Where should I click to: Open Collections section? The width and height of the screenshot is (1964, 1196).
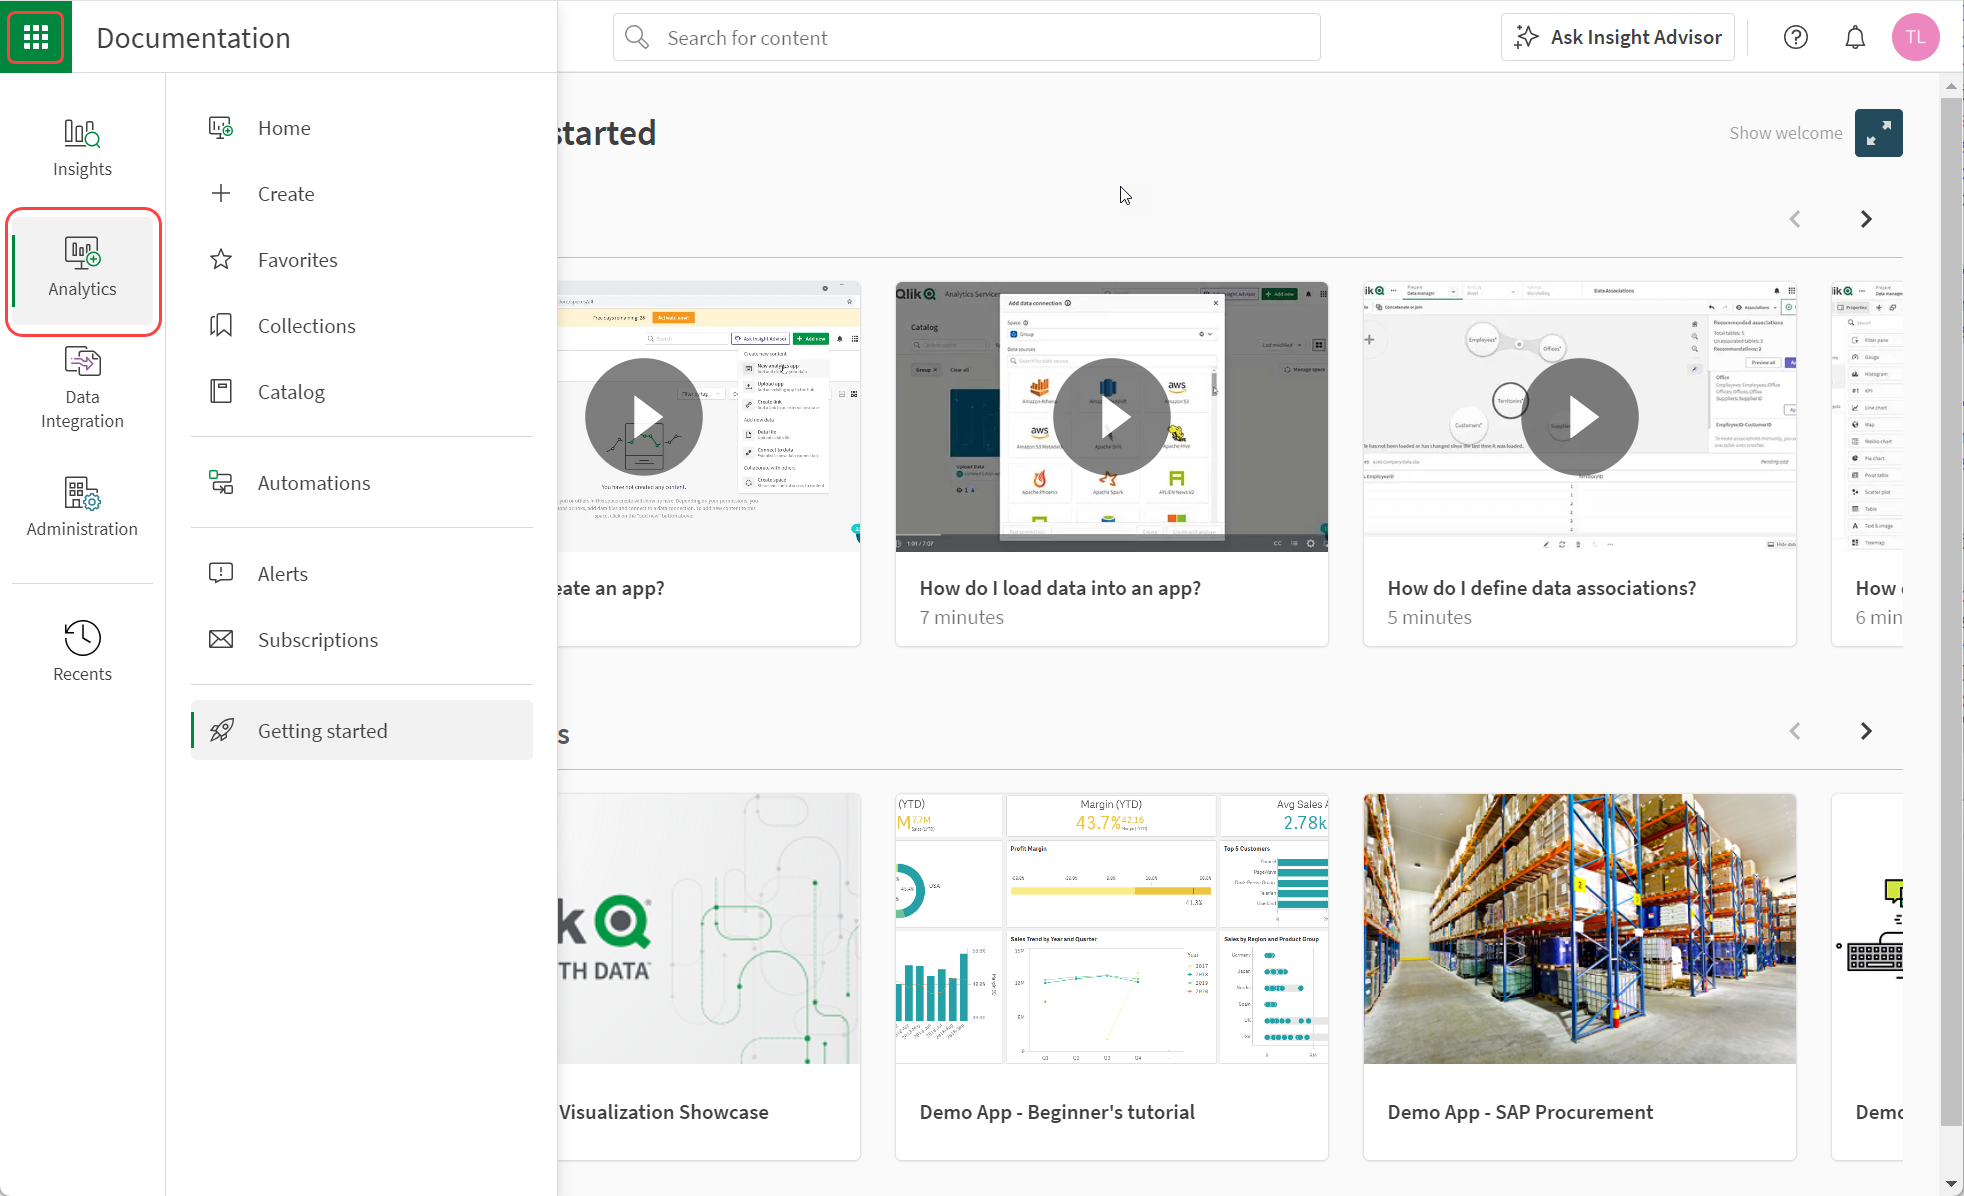click(x=307, y=325)
